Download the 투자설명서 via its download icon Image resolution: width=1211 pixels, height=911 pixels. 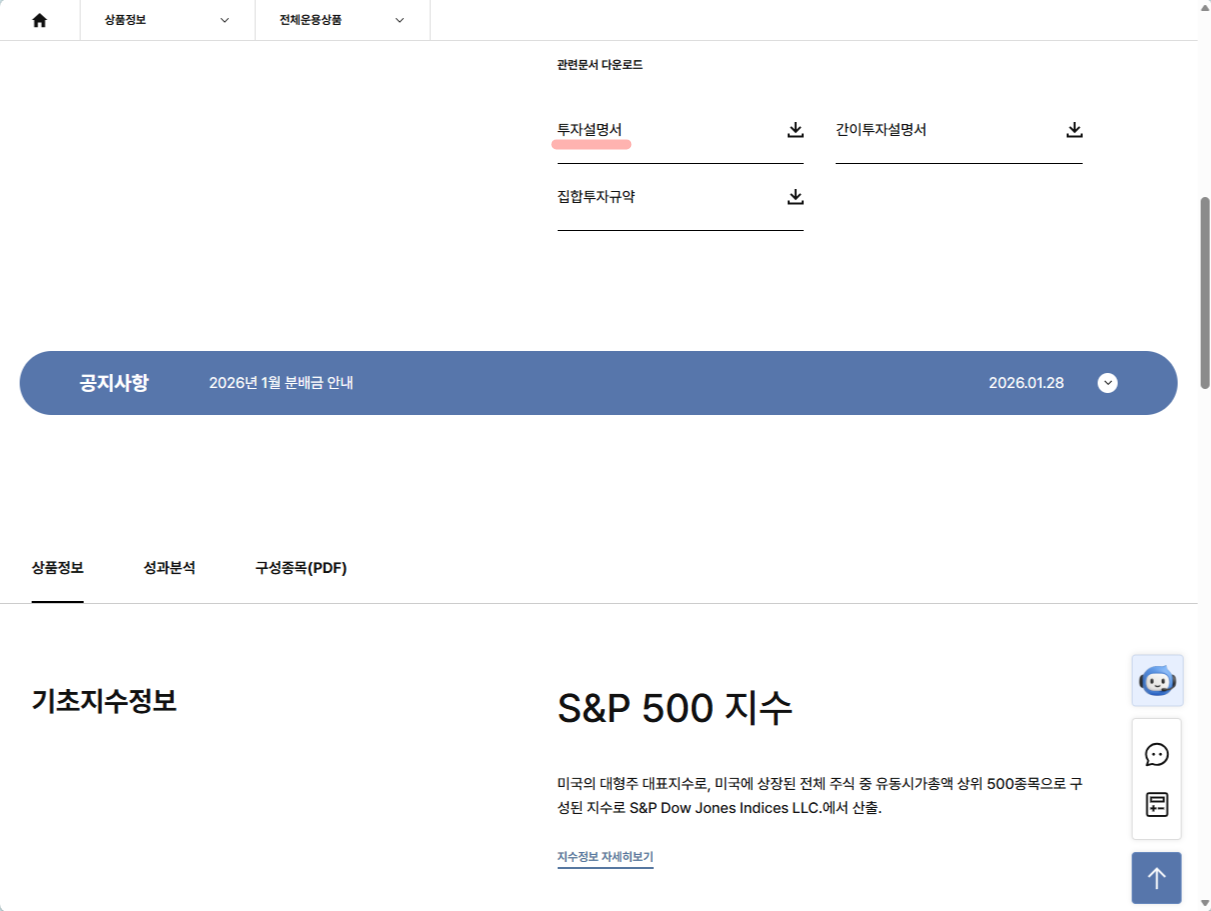pos(795,130)
